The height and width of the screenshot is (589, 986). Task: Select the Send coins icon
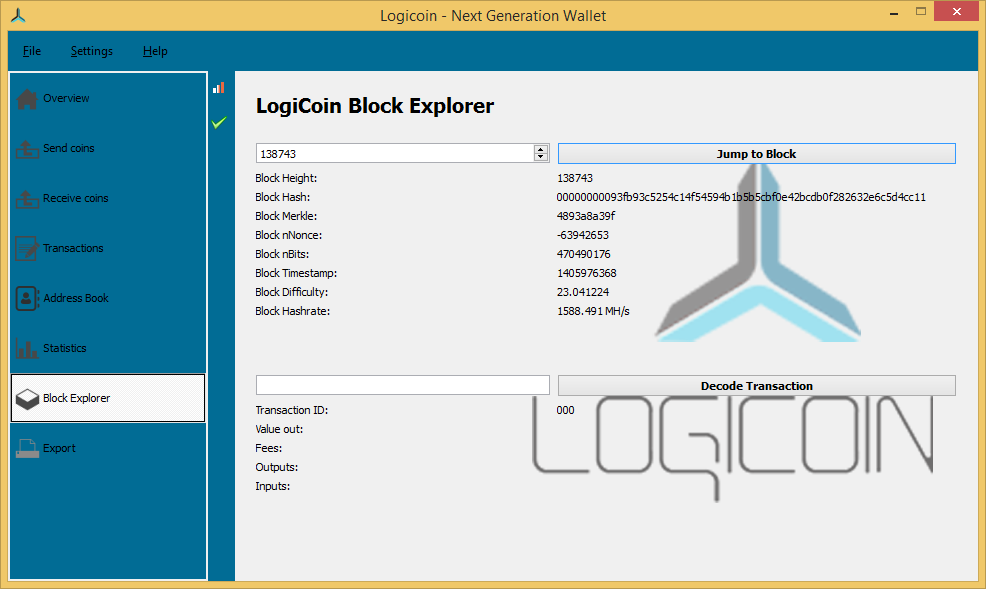[x=27, y=149]
